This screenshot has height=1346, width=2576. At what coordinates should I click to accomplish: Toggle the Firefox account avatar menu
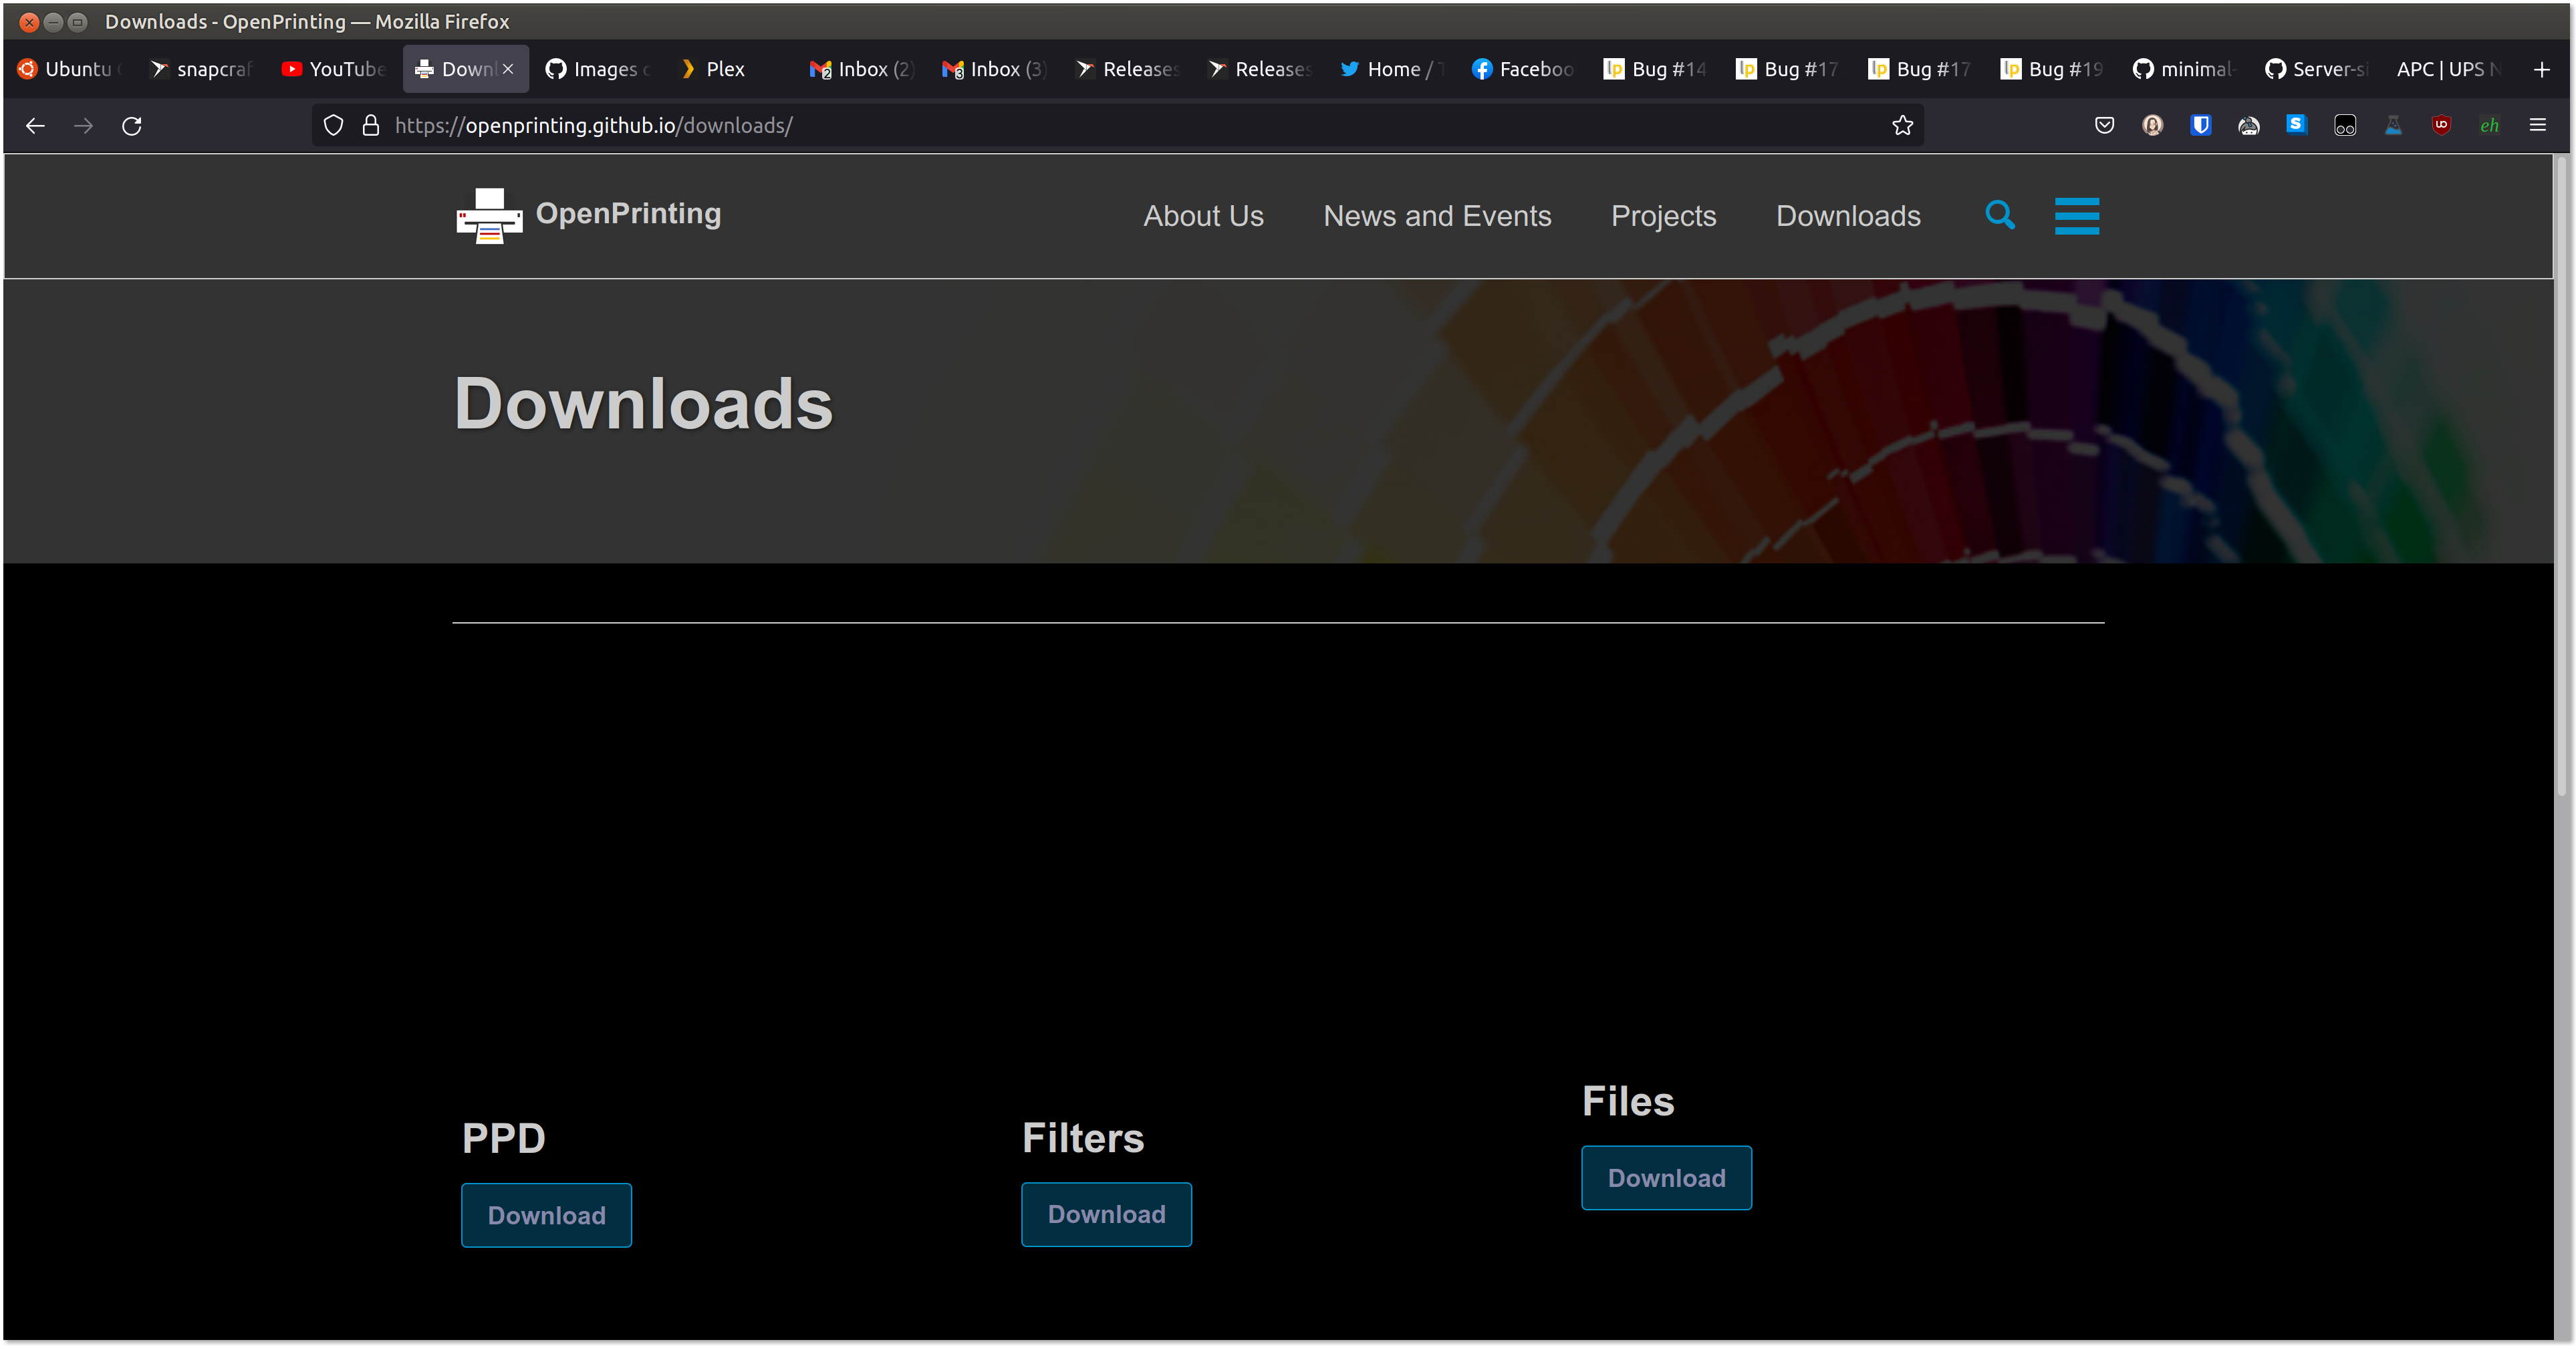pyautogui.click(x=2152, y=125)
